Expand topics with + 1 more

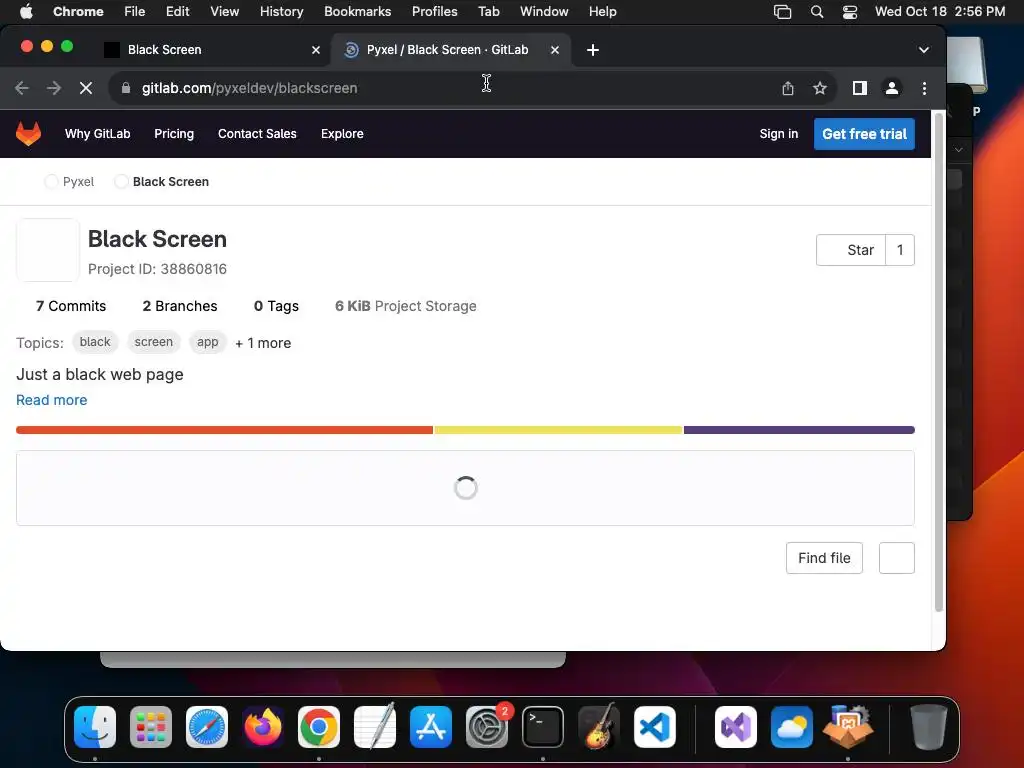[x=263, y=343]
